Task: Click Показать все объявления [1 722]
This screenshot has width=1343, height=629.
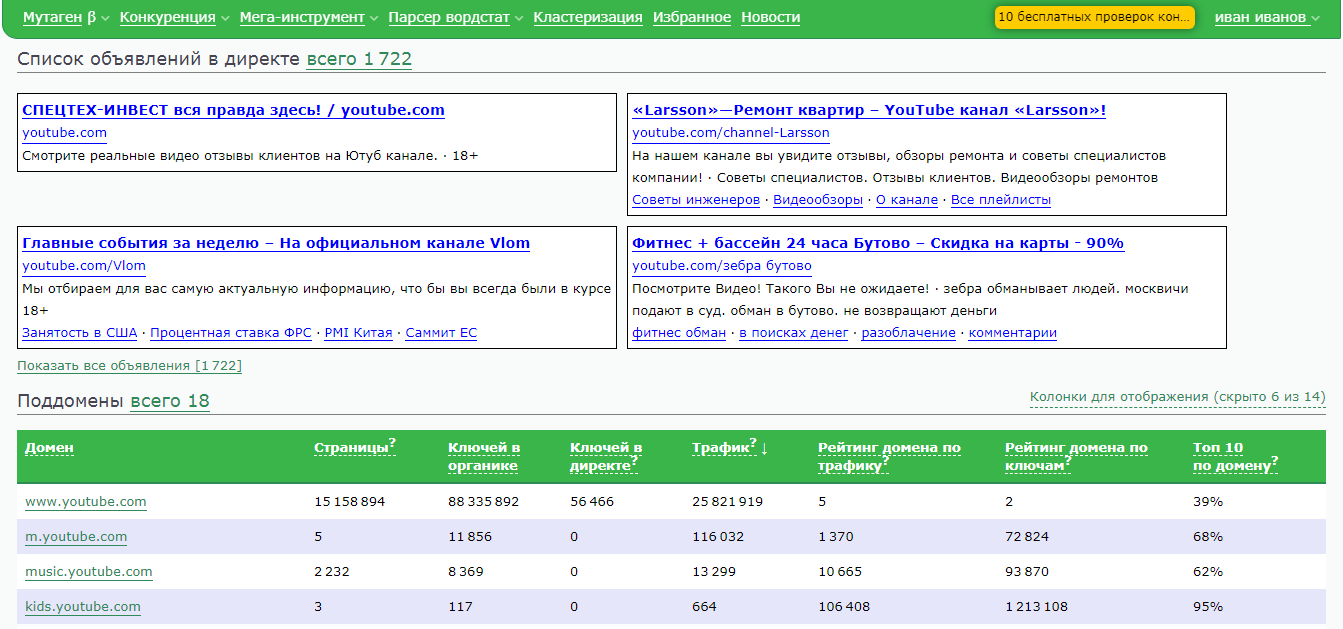Action: (130, 366)
